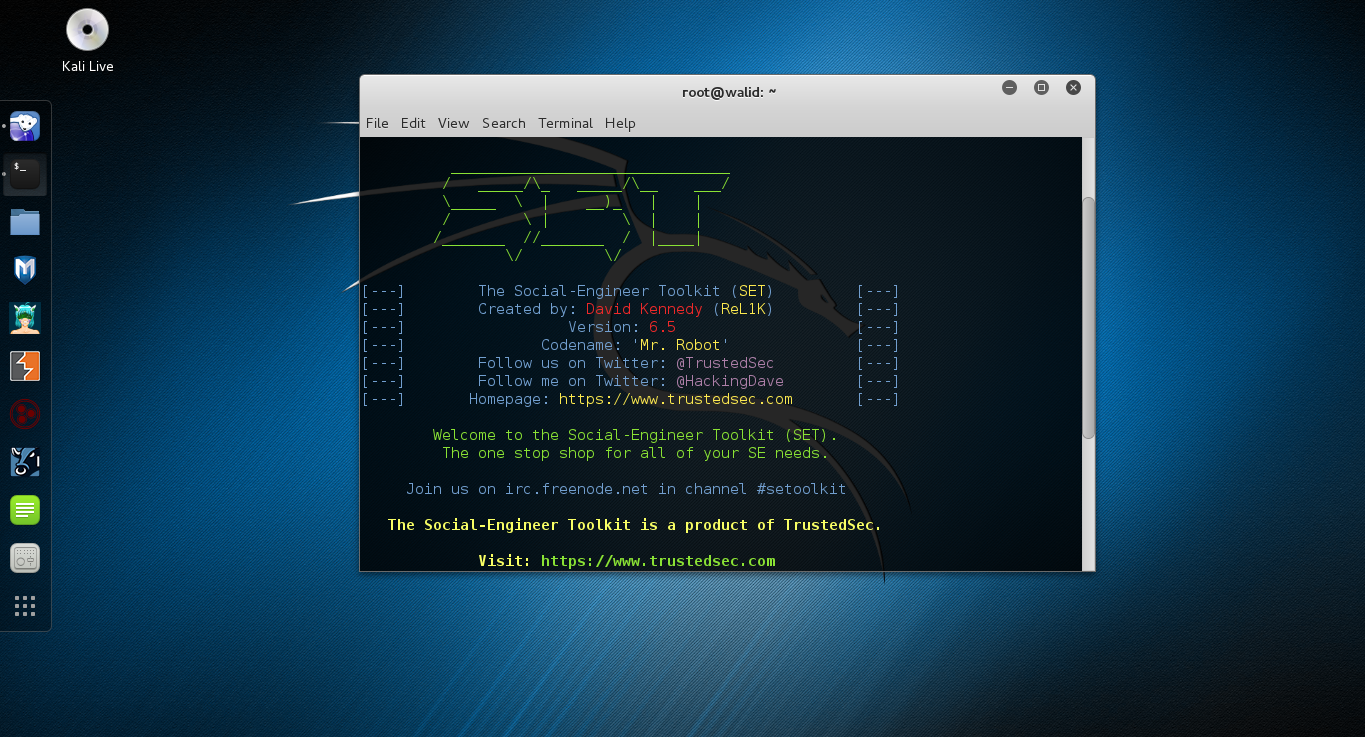Screen dimensions: 1365x737
Task: Open the Terminal menu
Action: coord(565,123)
